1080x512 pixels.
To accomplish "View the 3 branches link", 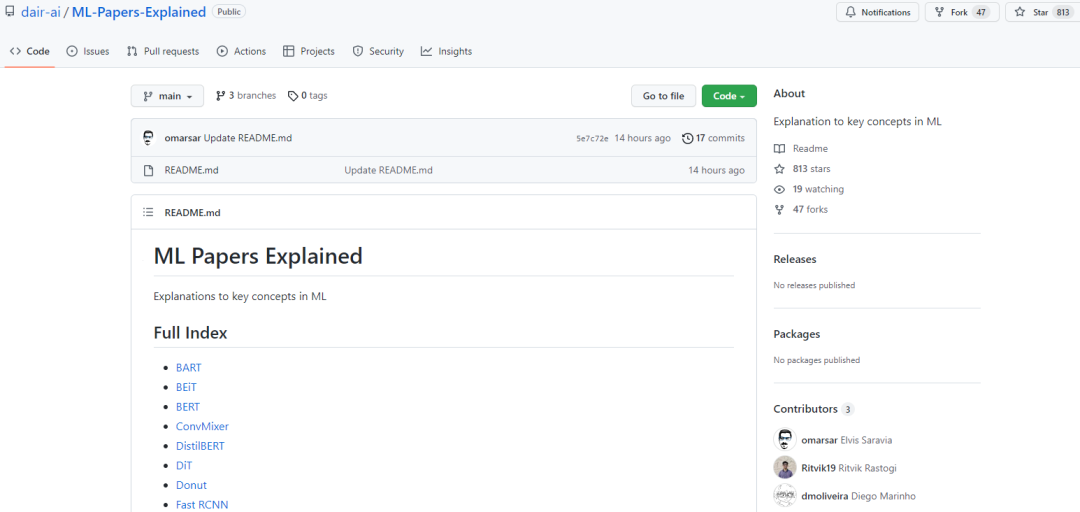I will point(246,96).
